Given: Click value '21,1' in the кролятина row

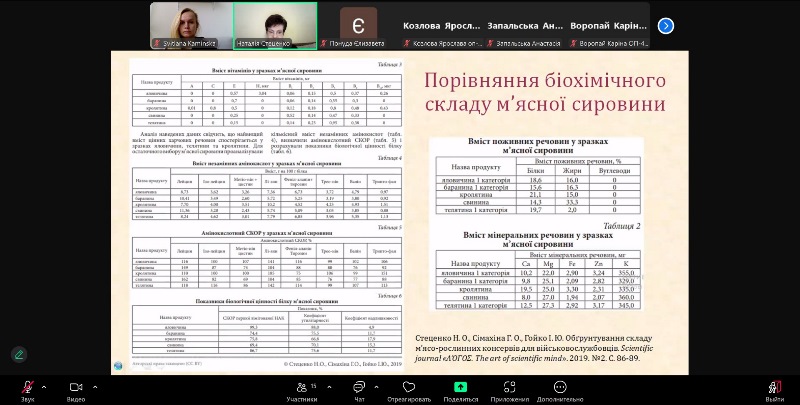Looking at the screenshot, I should coord(535,194).
